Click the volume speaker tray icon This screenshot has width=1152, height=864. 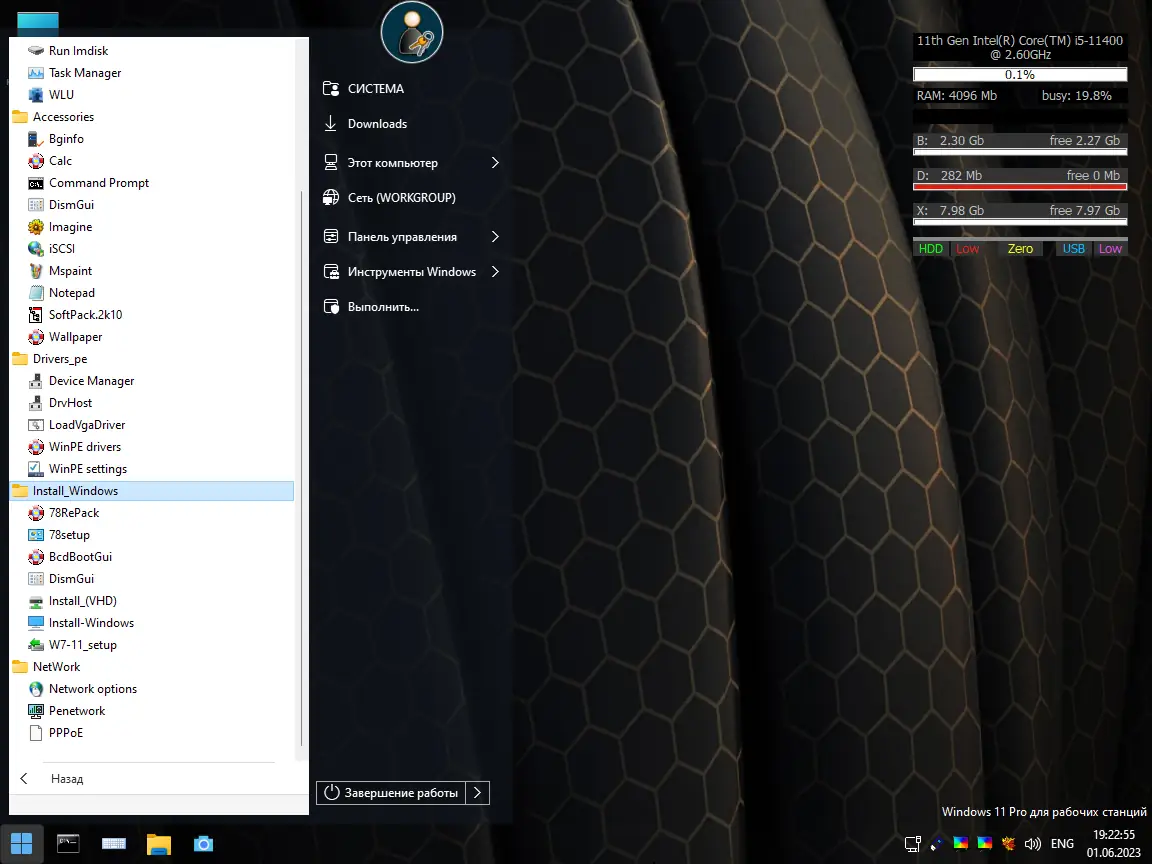pos(1032,844)
